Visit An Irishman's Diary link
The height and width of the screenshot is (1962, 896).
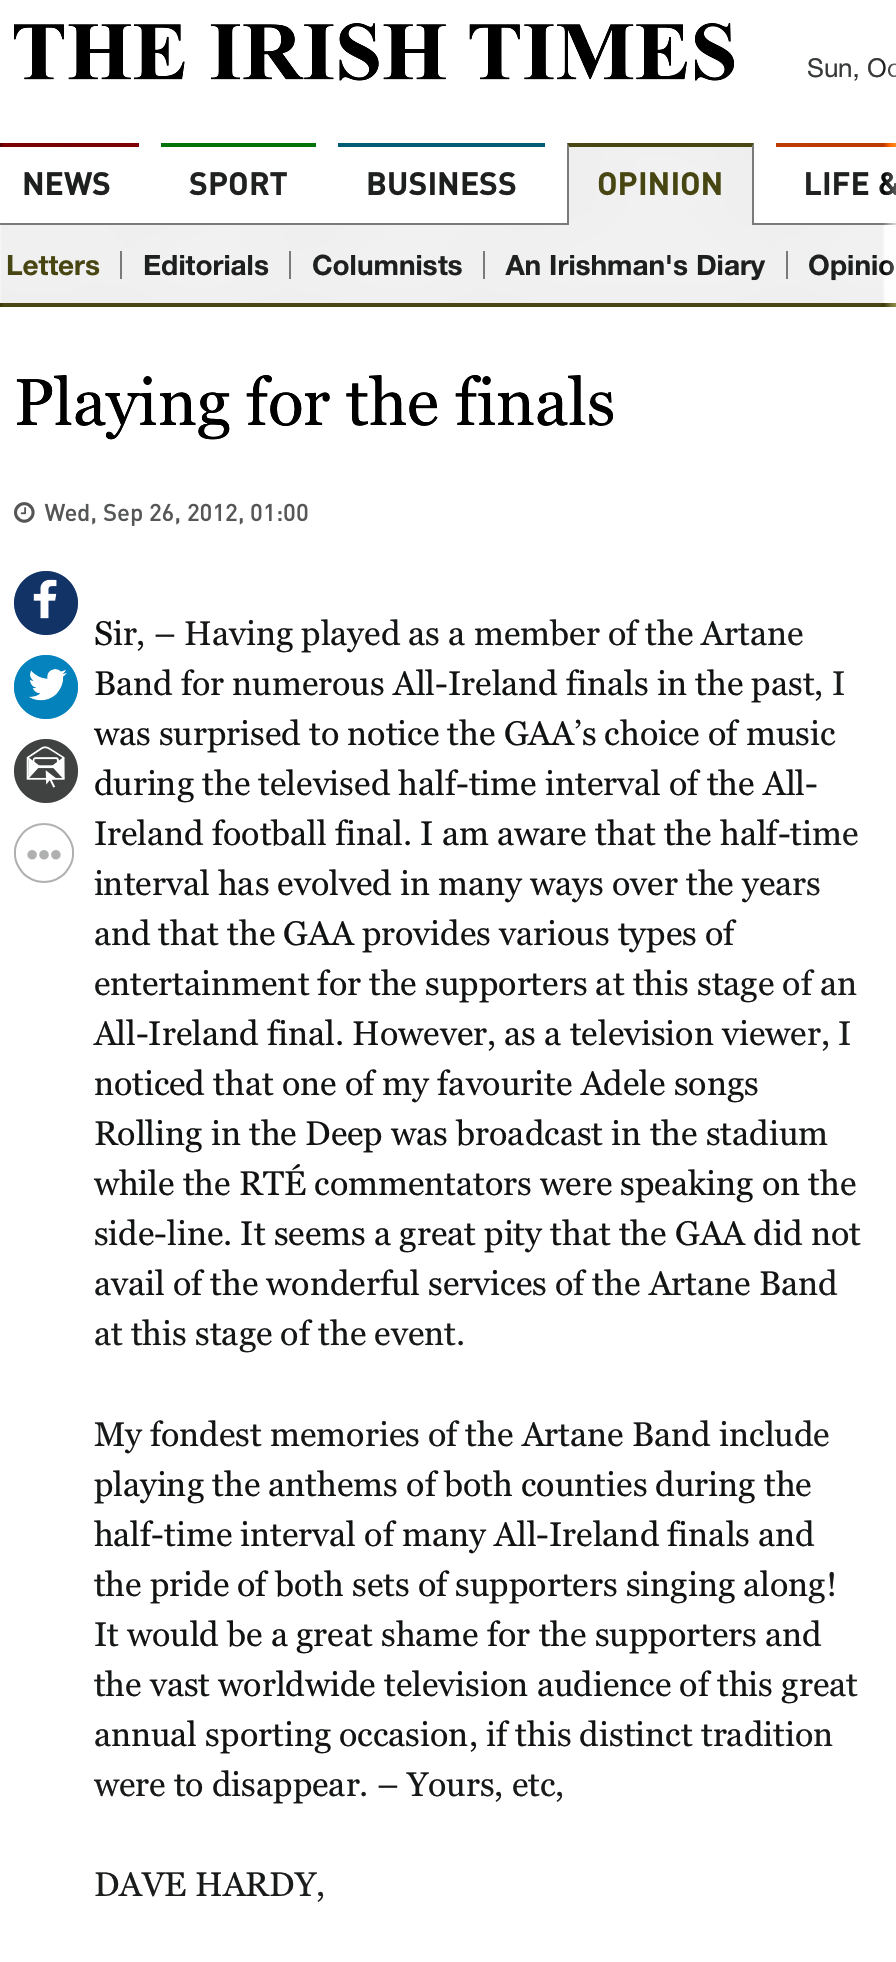pyautogui.click(x=635, y=265)
